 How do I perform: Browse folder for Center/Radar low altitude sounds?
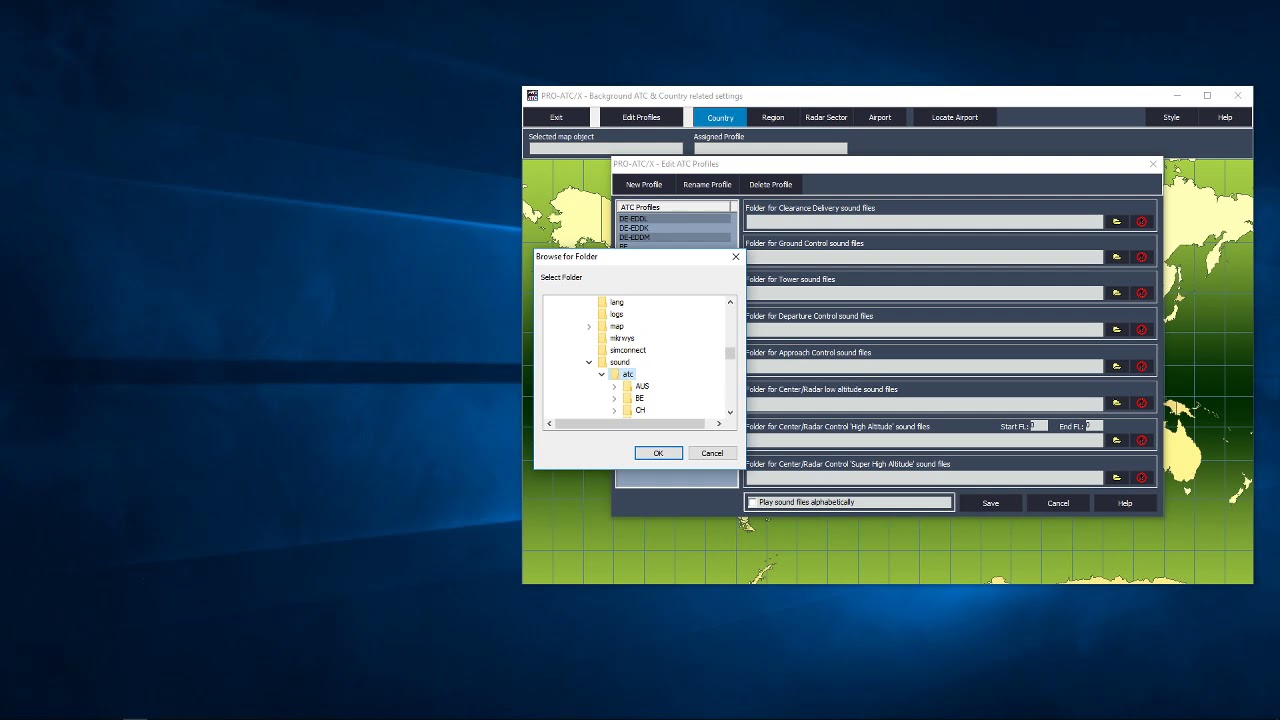tap(1117, 404)
